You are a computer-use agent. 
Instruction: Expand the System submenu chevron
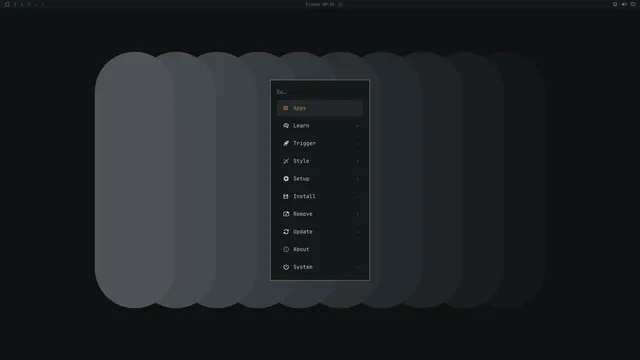358,267
